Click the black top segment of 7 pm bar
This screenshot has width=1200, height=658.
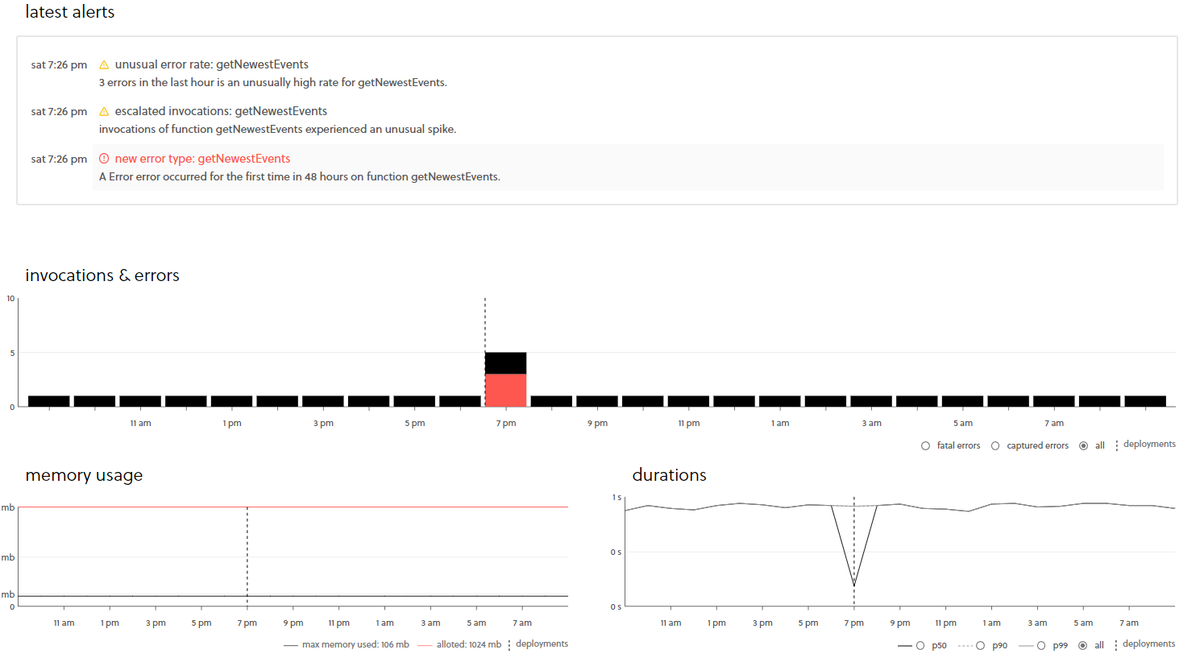(x=506, y=363)
